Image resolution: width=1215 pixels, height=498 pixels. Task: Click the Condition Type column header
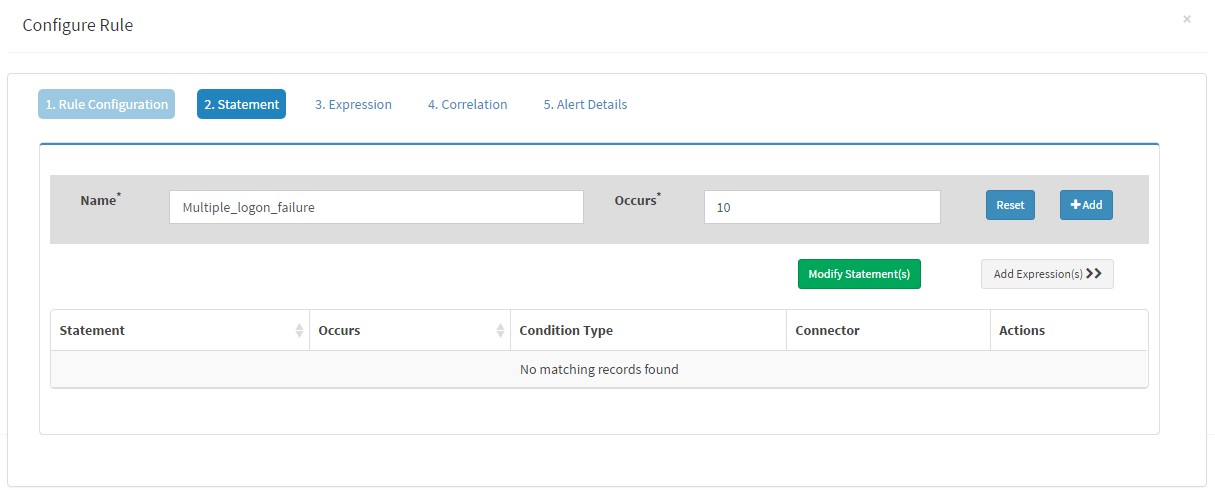[x=648, y=331]
